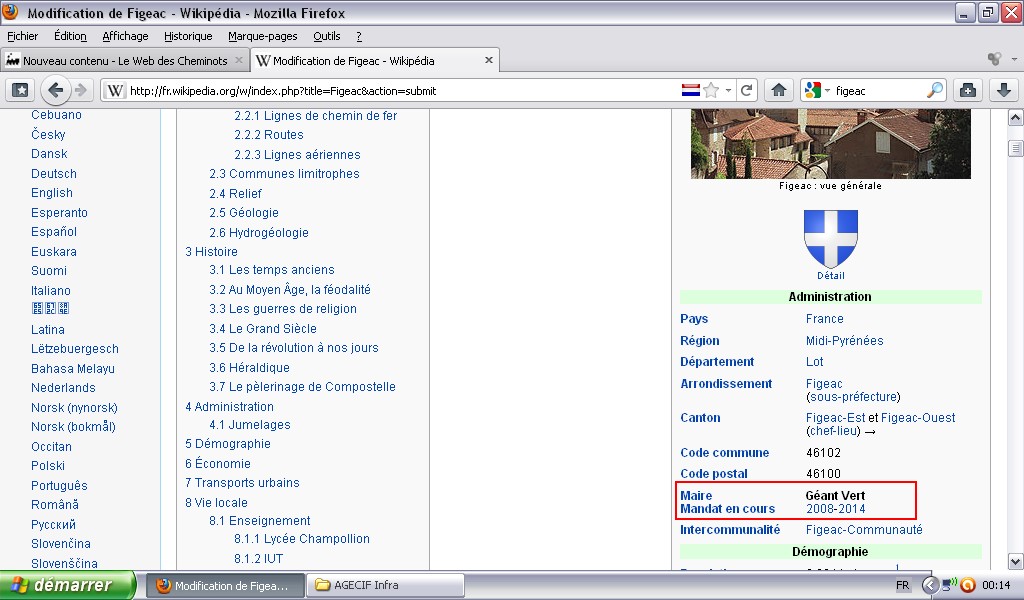
Task: Click the taskbar clock 00:14
Action: coord(996,586)
